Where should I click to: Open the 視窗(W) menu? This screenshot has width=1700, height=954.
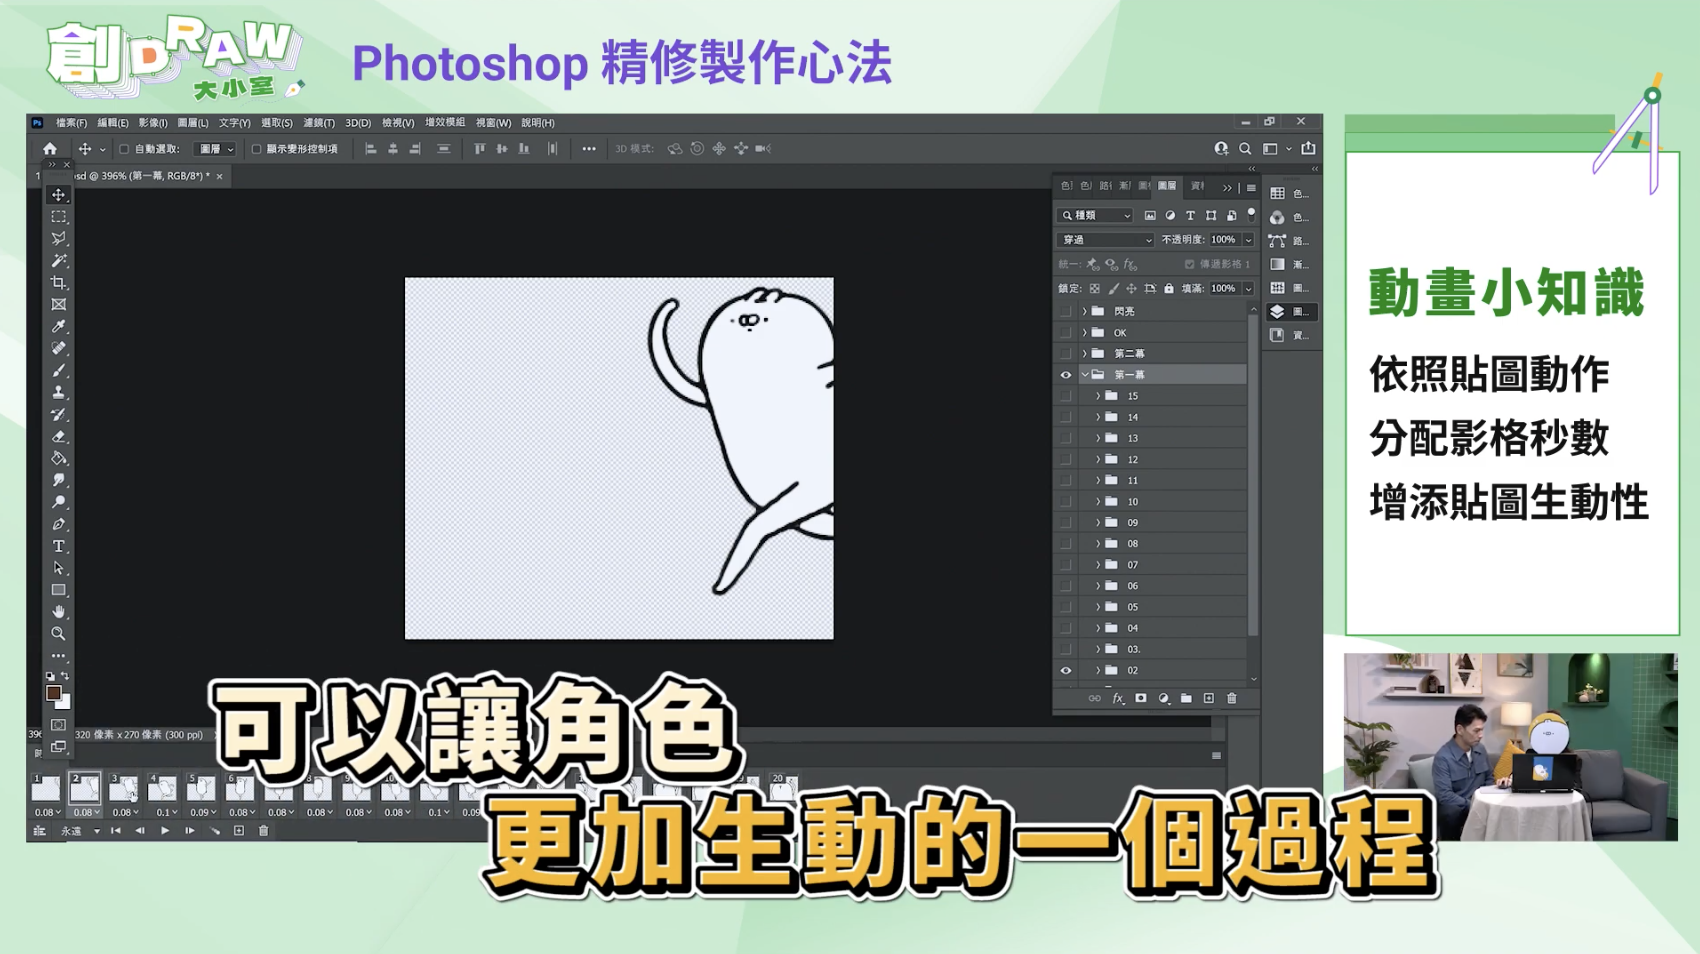point(493,123)
